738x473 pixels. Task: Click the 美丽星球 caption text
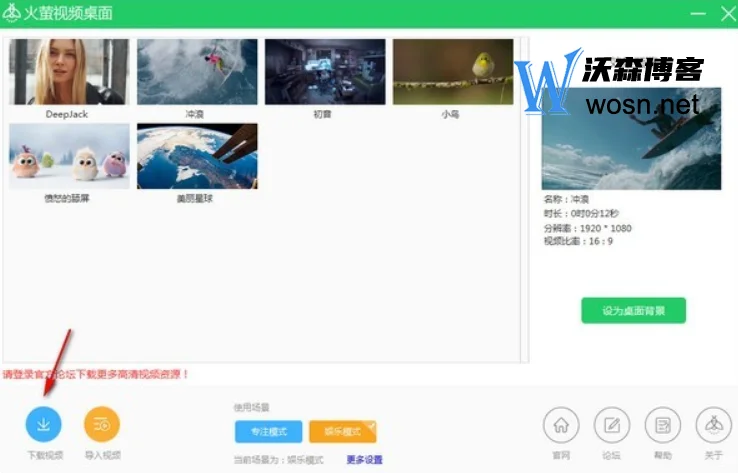tap(195, 199)
